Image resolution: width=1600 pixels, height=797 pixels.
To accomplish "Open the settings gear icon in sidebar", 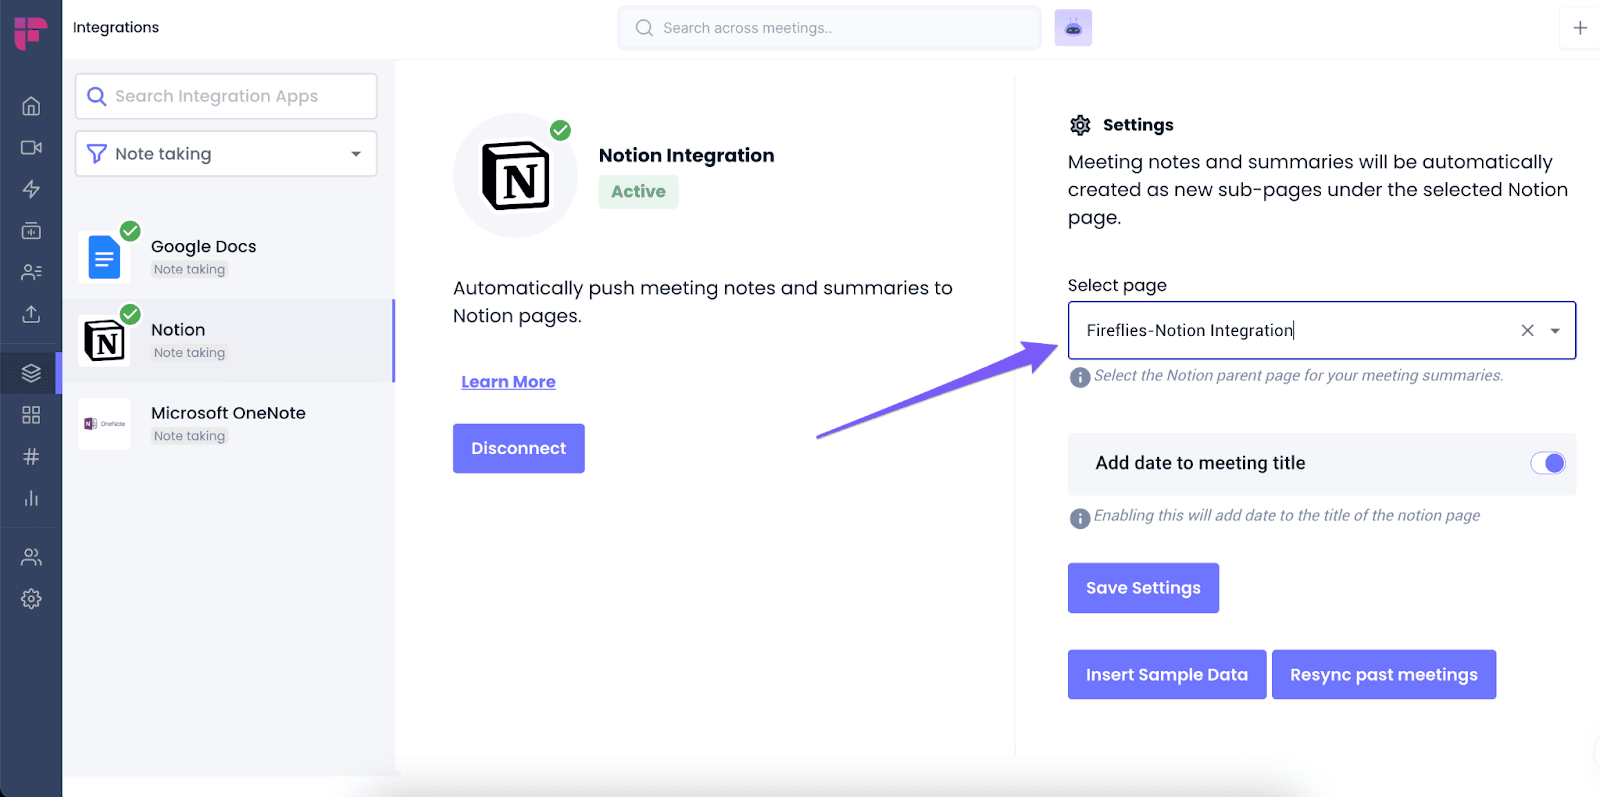I will point(31,599).
